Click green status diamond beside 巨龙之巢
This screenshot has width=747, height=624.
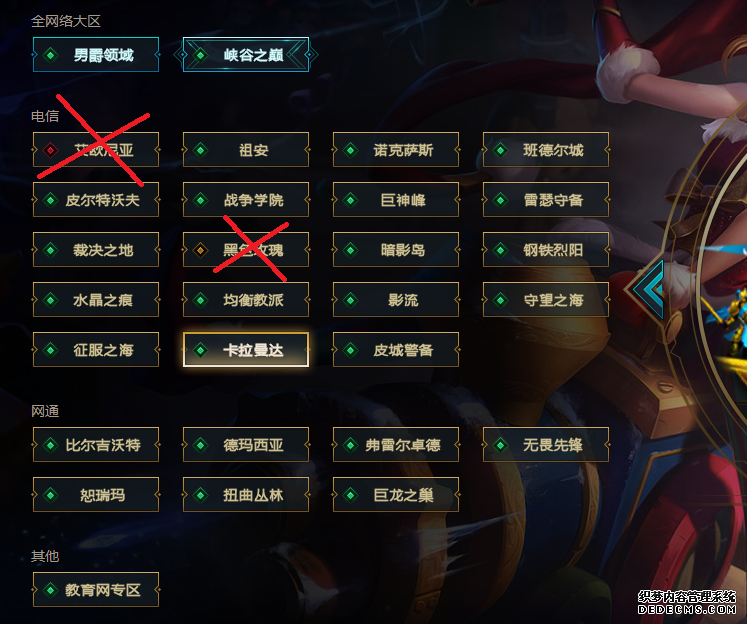351,495
